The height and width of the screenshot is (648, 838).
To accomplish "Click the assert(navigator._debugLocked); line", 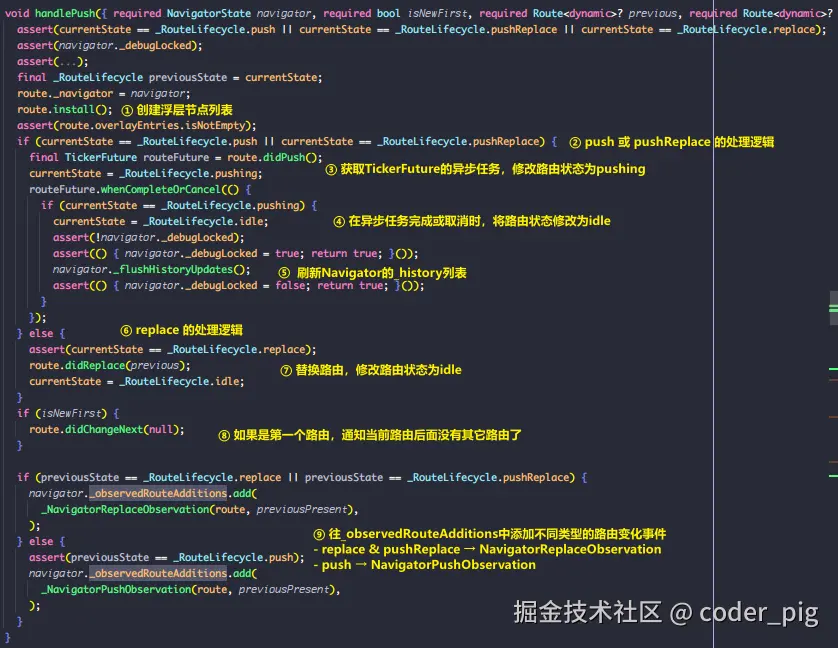I will click(110, 45).
